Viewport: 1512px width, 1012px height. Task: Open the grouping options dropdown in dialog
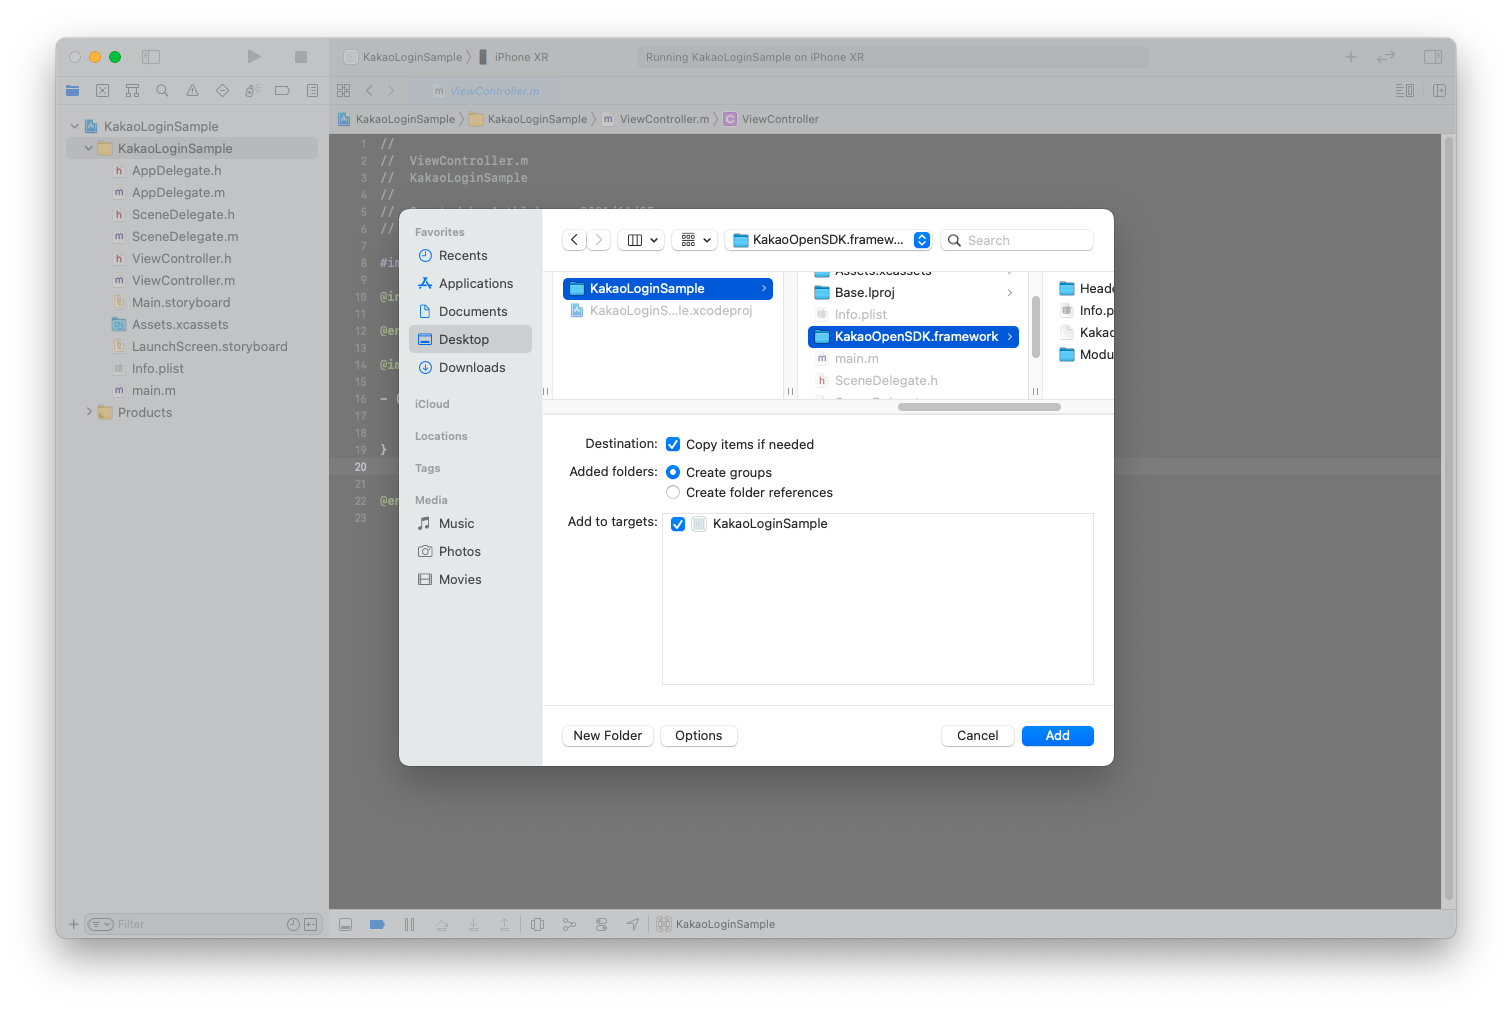click(x=695, y=240)
